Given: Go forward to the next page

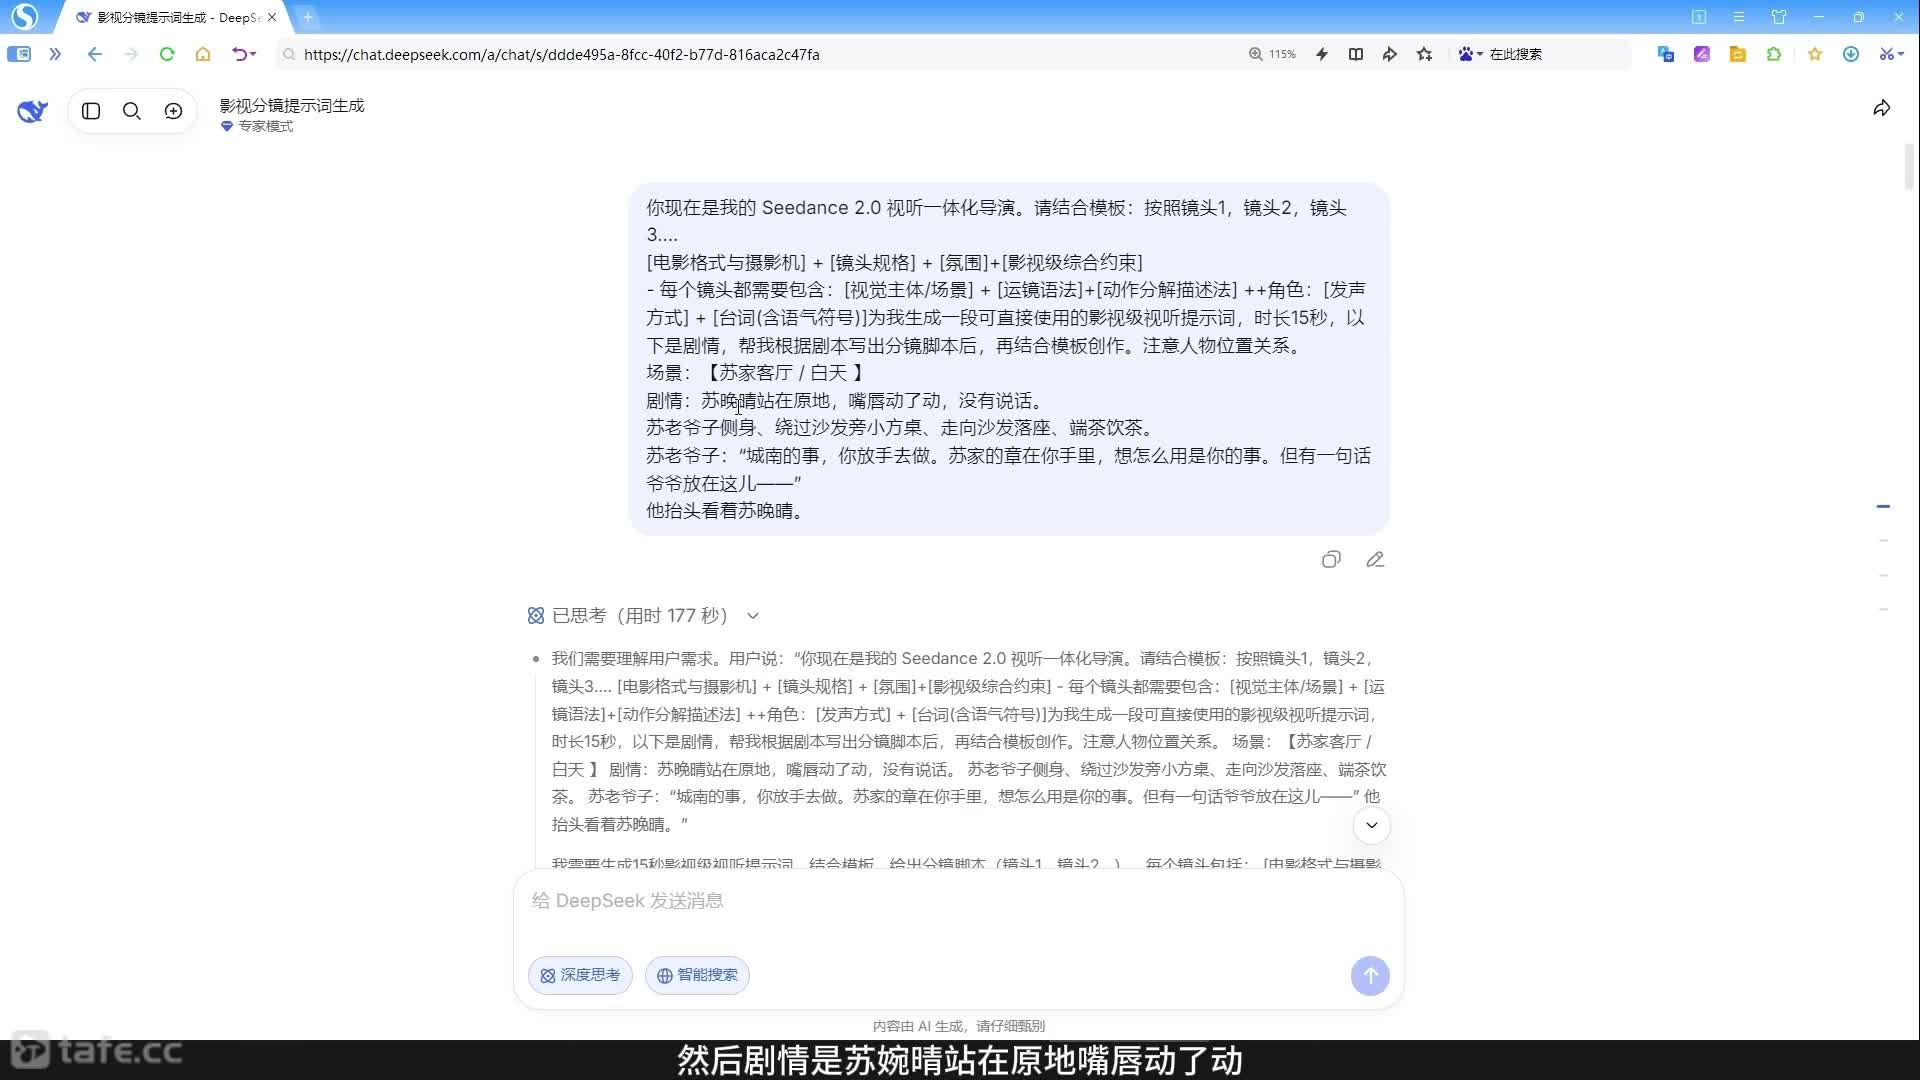Looking at the screenshot, I should [131, 54].
